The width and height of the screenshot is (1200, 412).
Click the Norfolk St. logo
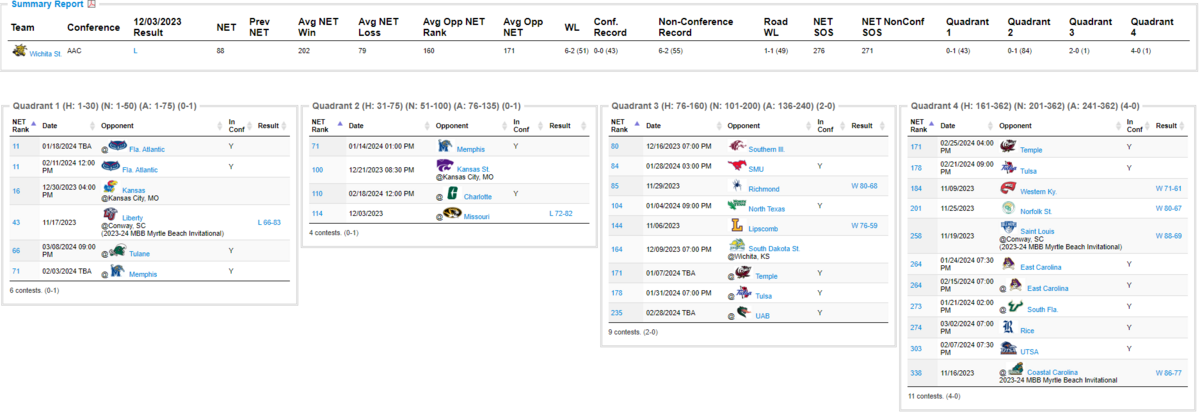tap(1008, 207)
